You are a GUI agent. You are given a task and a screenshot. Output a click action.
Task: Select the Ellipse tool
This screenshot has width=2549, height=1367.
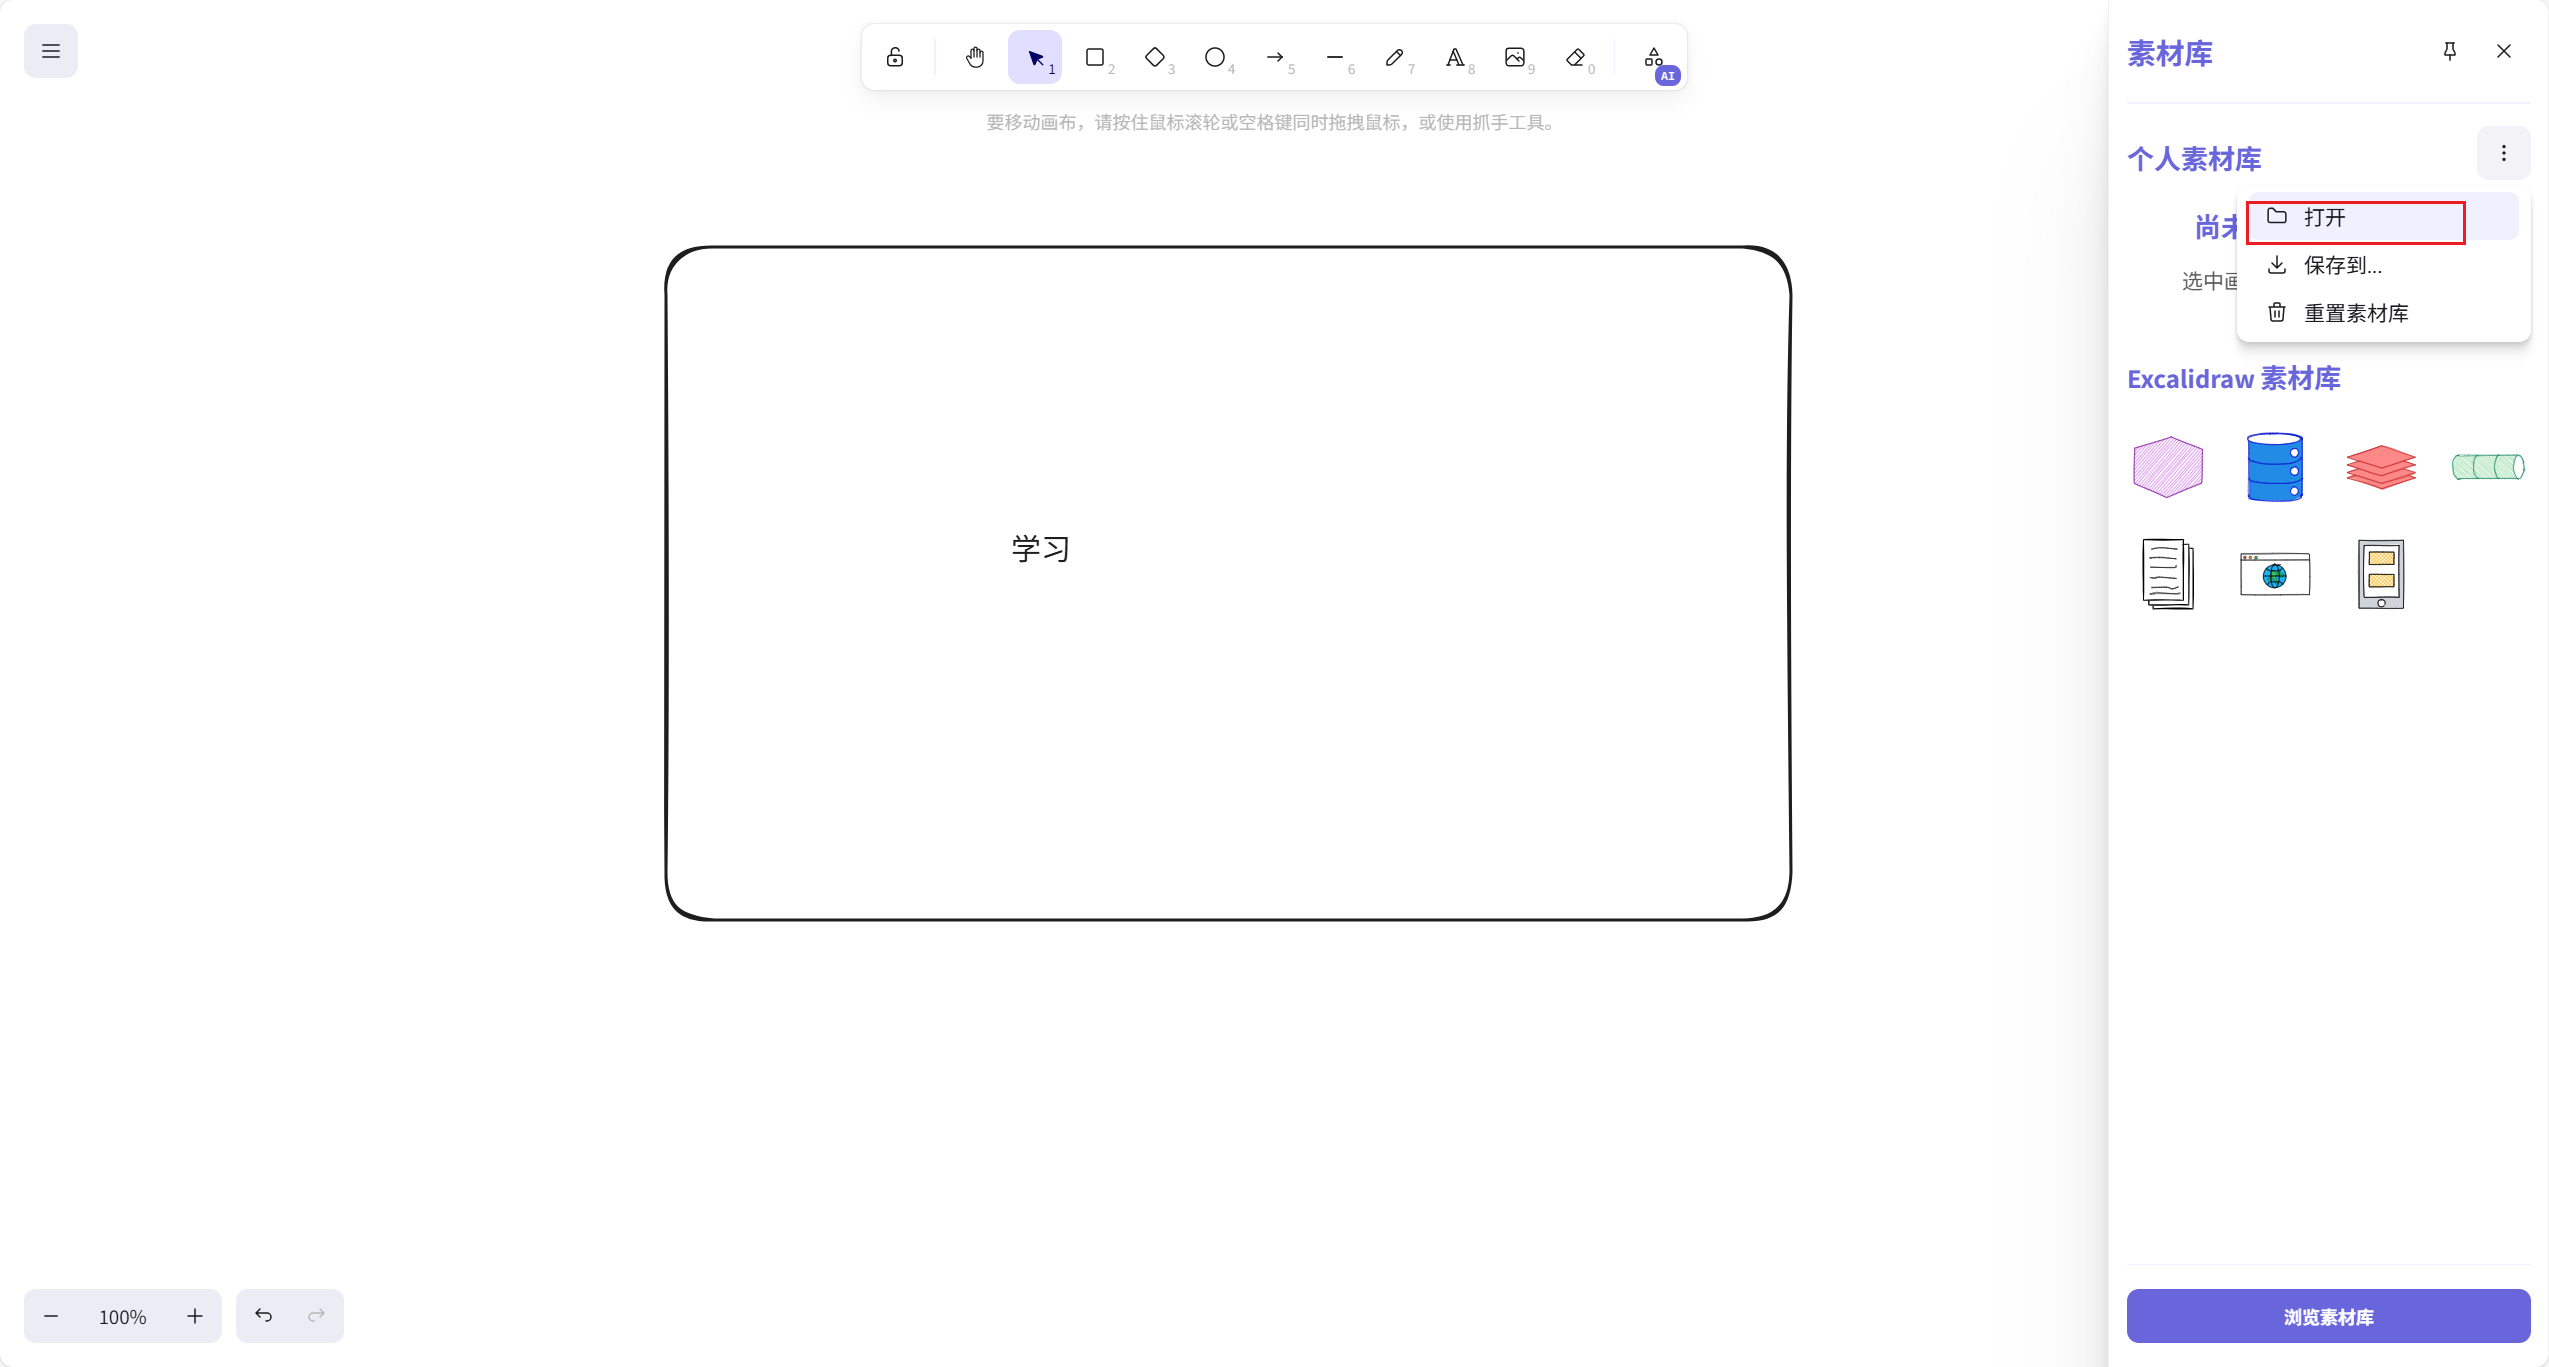coord(1215,57)
